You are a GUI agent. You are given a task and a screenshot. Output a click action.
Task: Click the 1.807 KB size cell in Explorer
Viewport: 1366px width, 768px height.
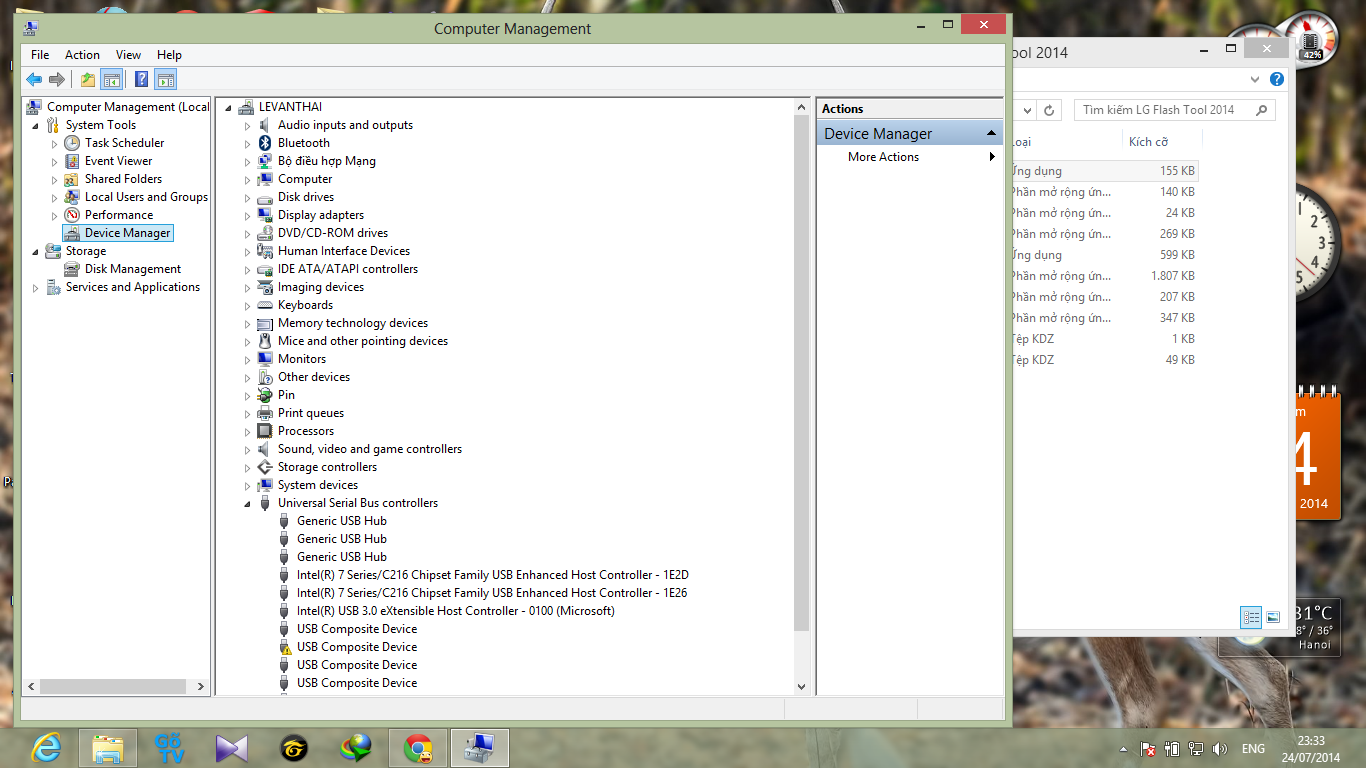coord(1172,276)
